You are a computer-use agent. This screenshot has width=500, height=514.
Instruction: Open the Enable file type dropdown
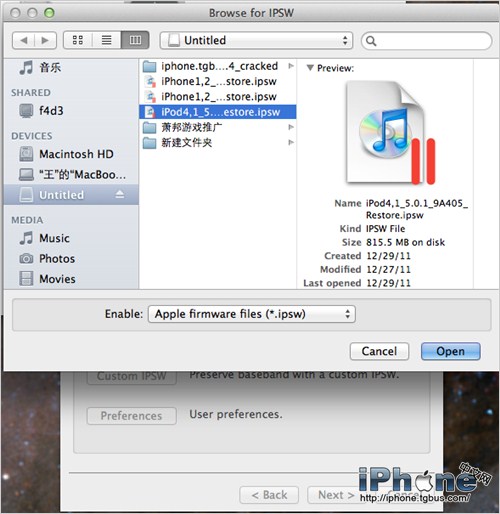click(252, 314)
